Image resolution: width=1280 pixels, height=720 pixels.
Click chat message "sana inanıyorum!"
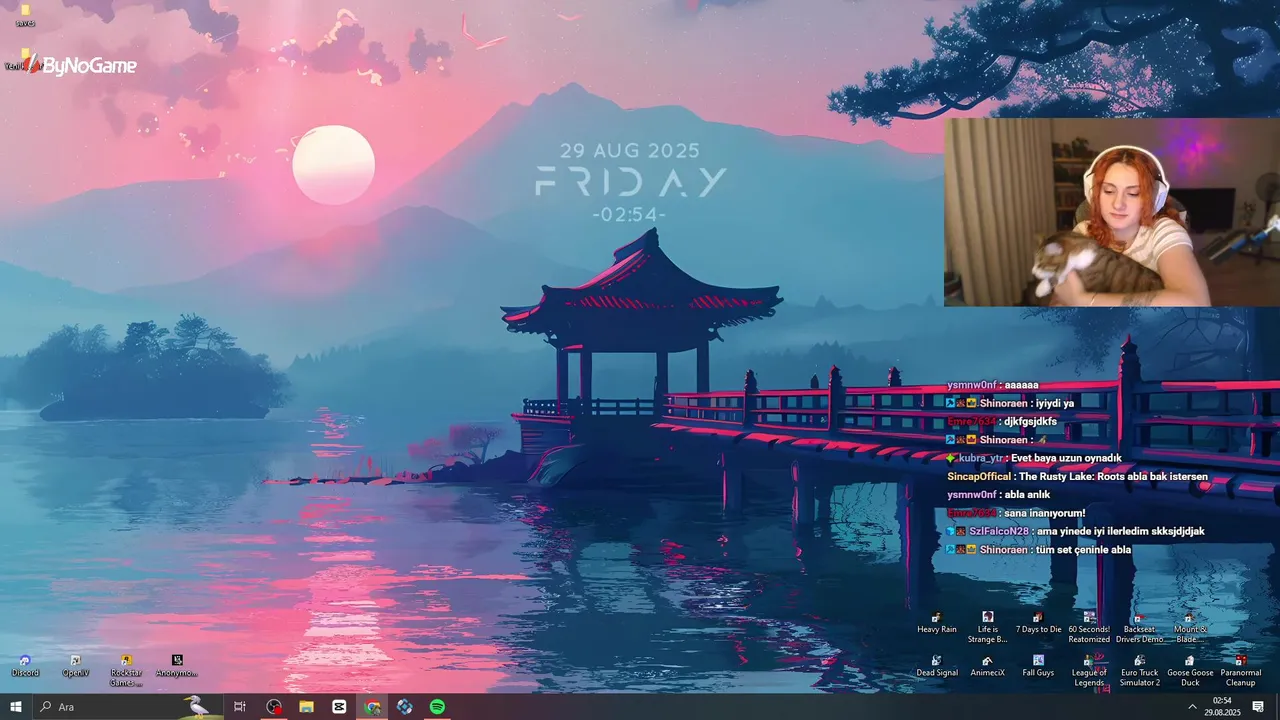point(1045,513)
